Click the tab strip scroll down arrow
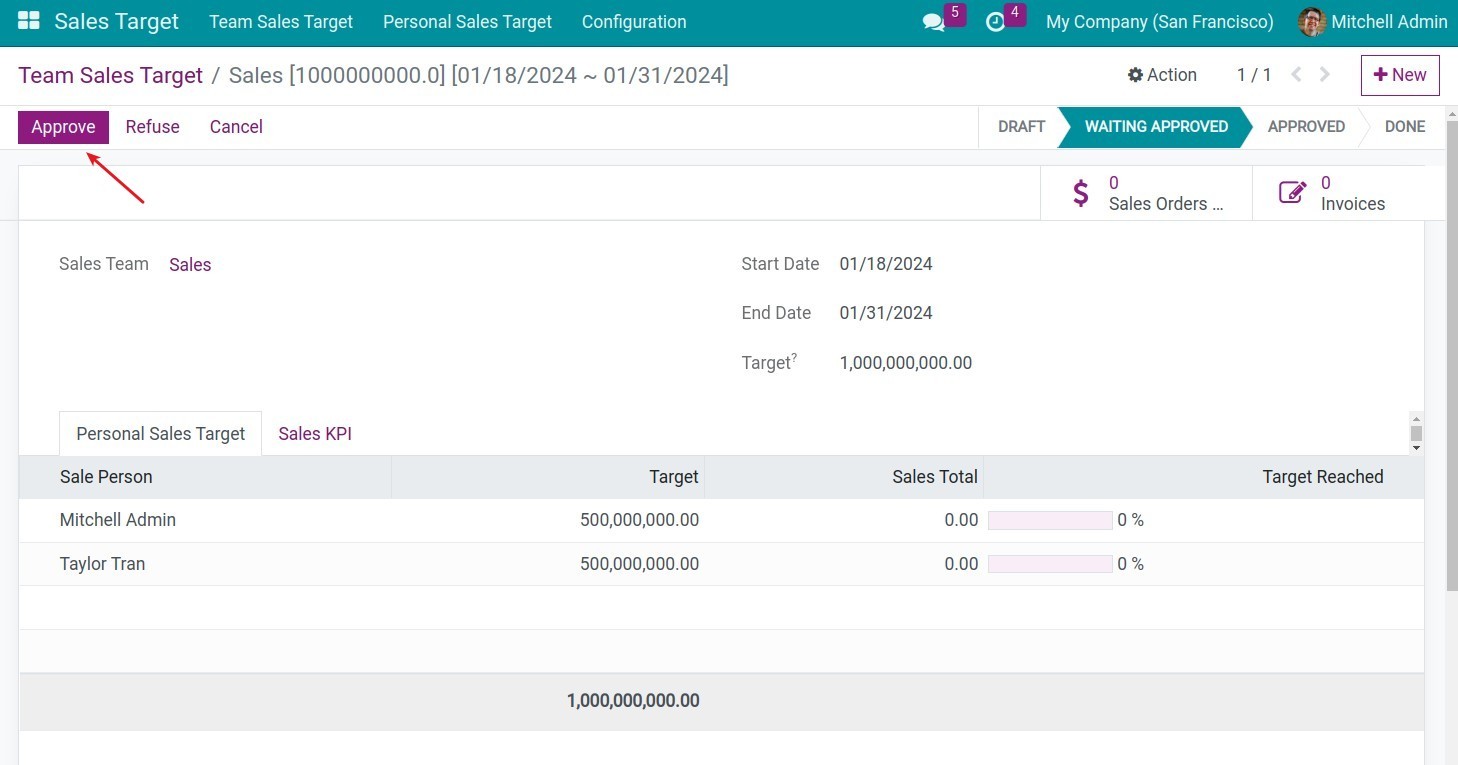 point(1416,448)
